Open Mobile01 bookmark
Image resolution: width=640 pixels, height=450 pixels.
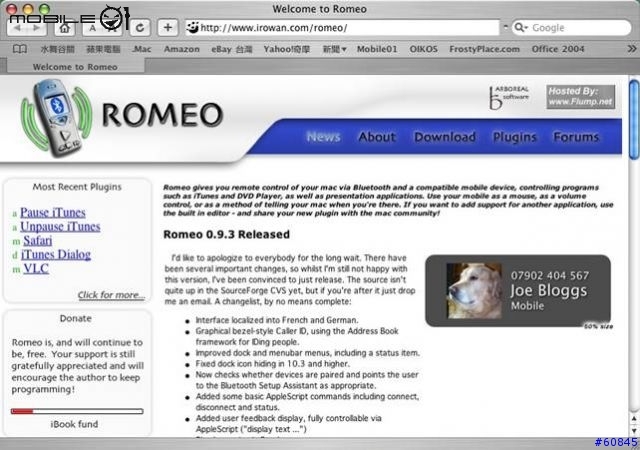click(377, 49)
